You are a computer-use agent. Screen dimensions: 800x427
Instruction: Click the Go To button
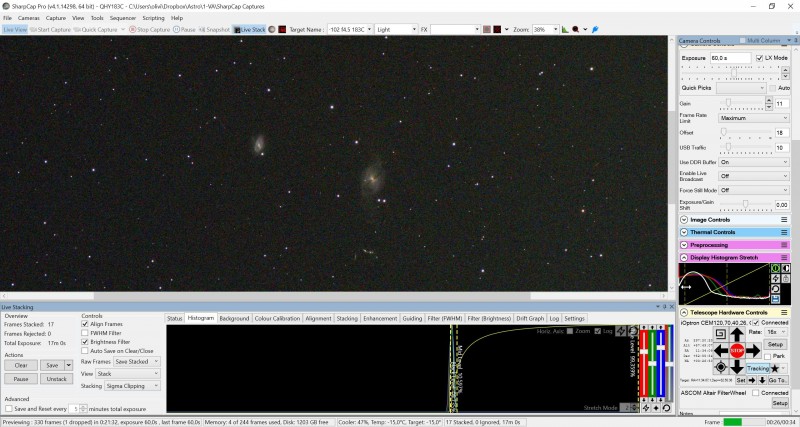[778, 381]
